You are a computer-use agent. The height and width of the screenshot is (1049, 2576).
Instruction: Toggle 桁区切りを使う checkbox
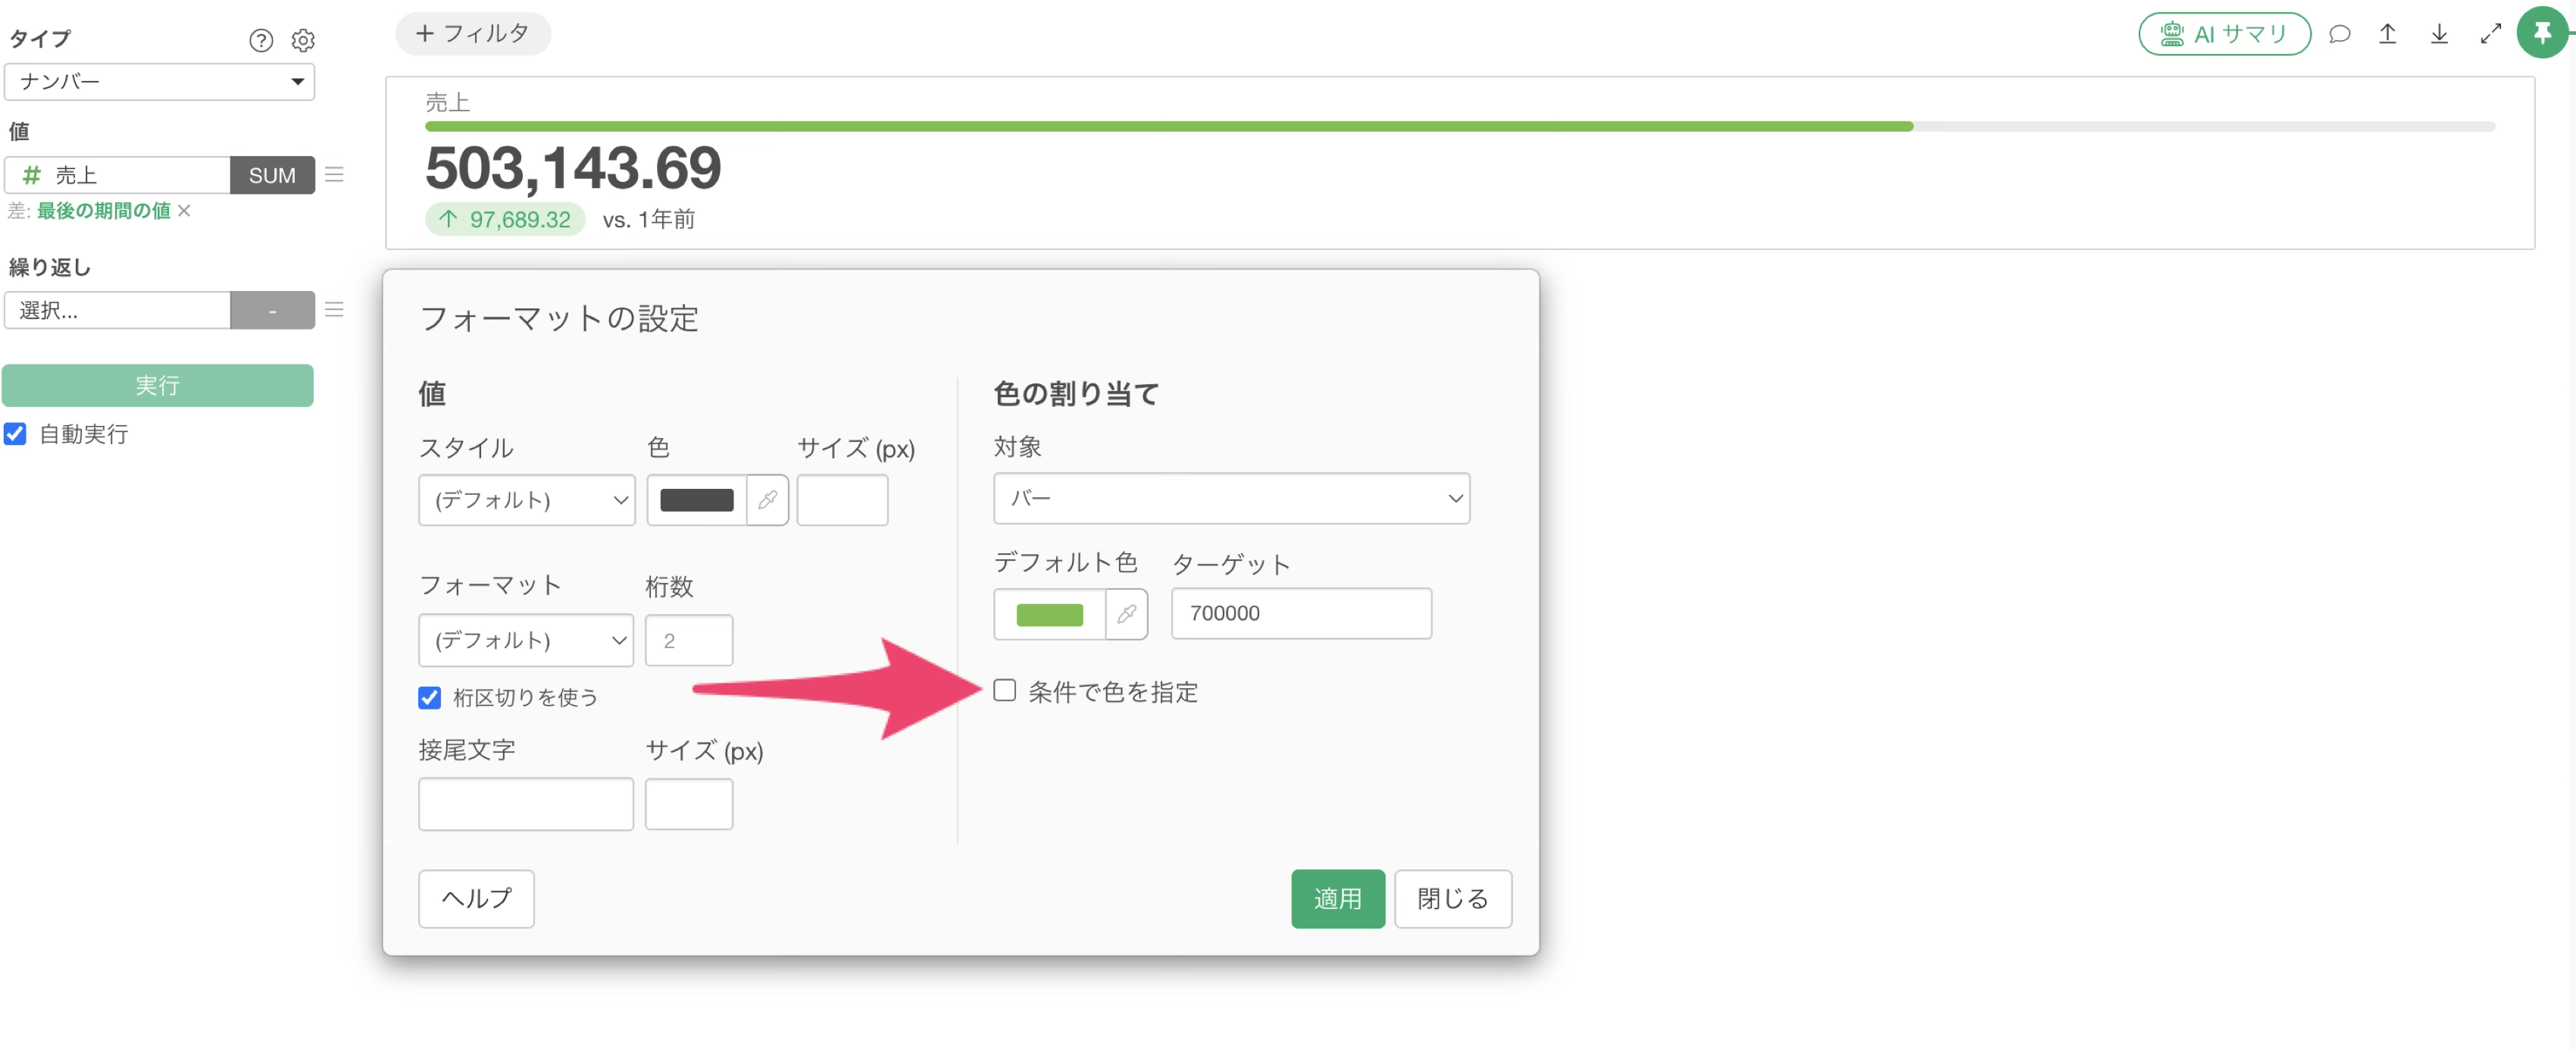click(429, 697)
